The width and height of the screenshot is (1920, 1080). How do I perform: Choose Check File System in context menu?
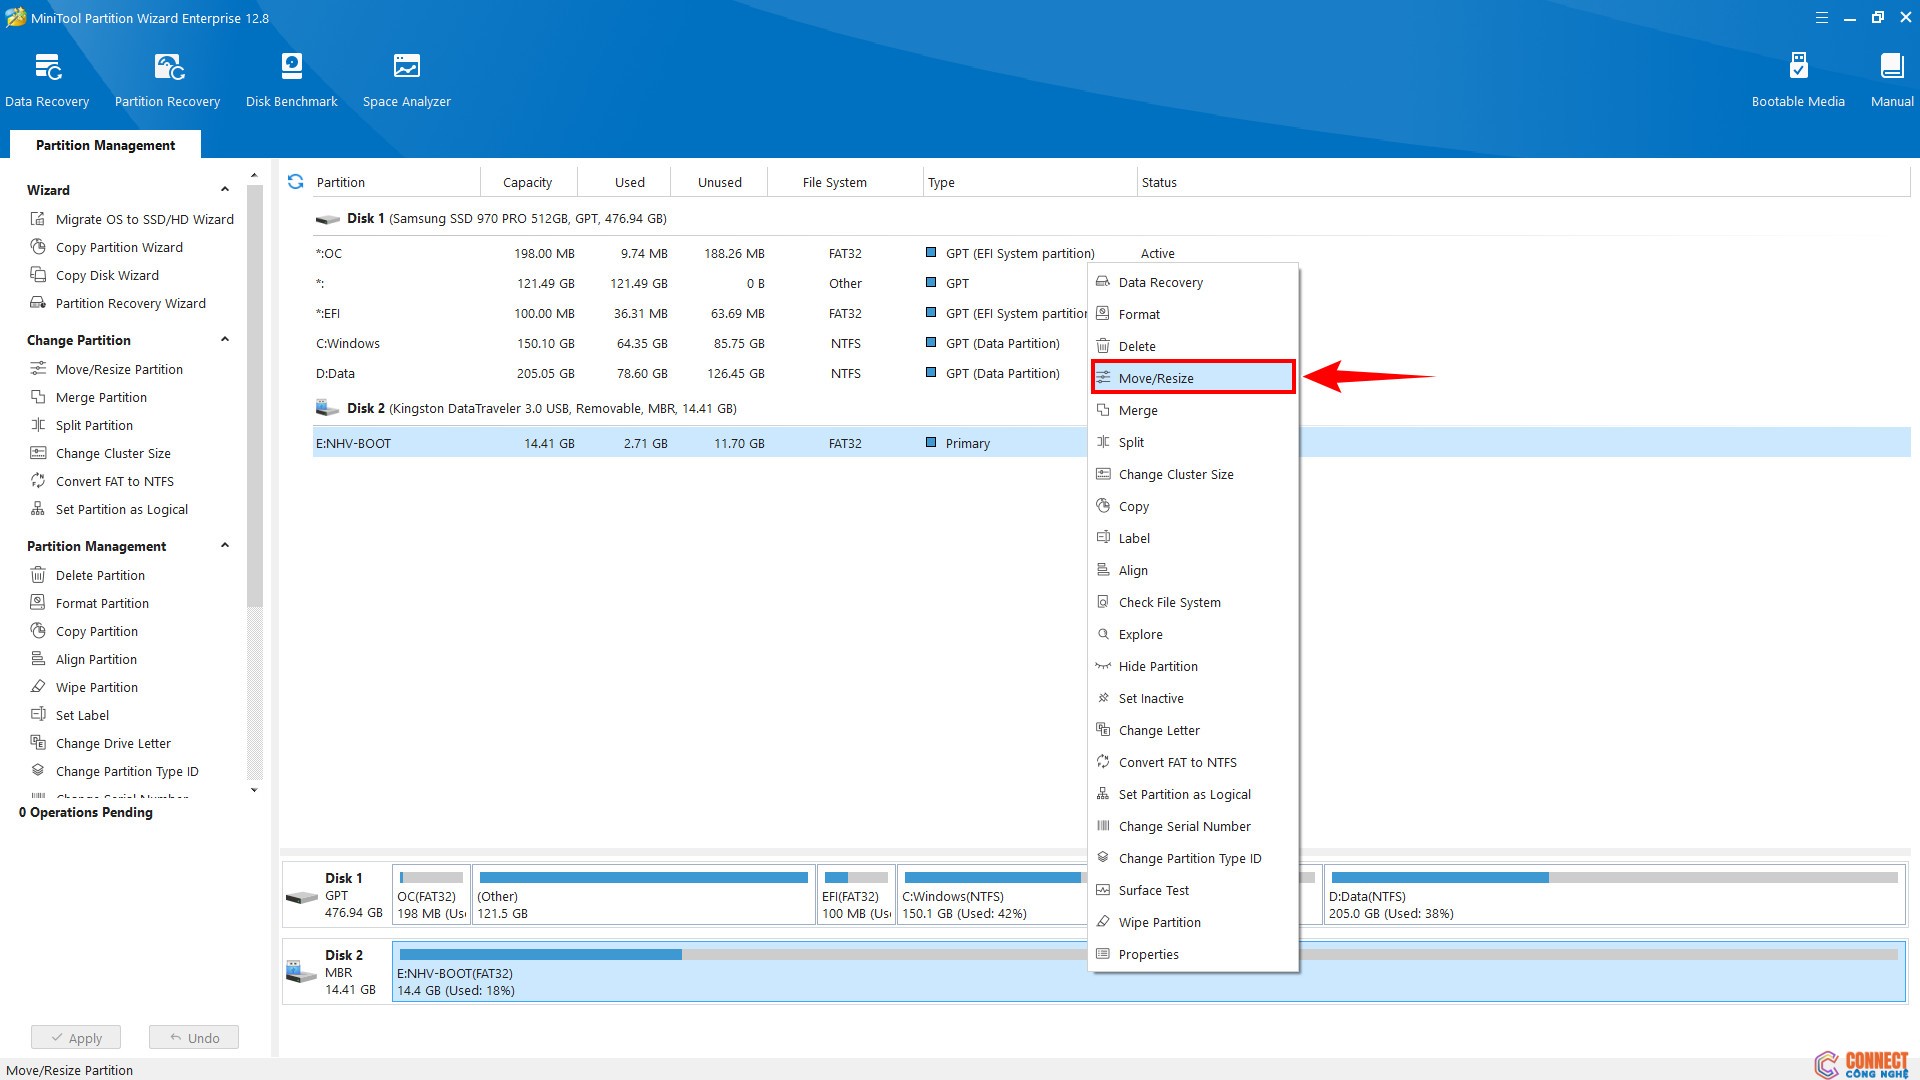(x=1193, y=602)
